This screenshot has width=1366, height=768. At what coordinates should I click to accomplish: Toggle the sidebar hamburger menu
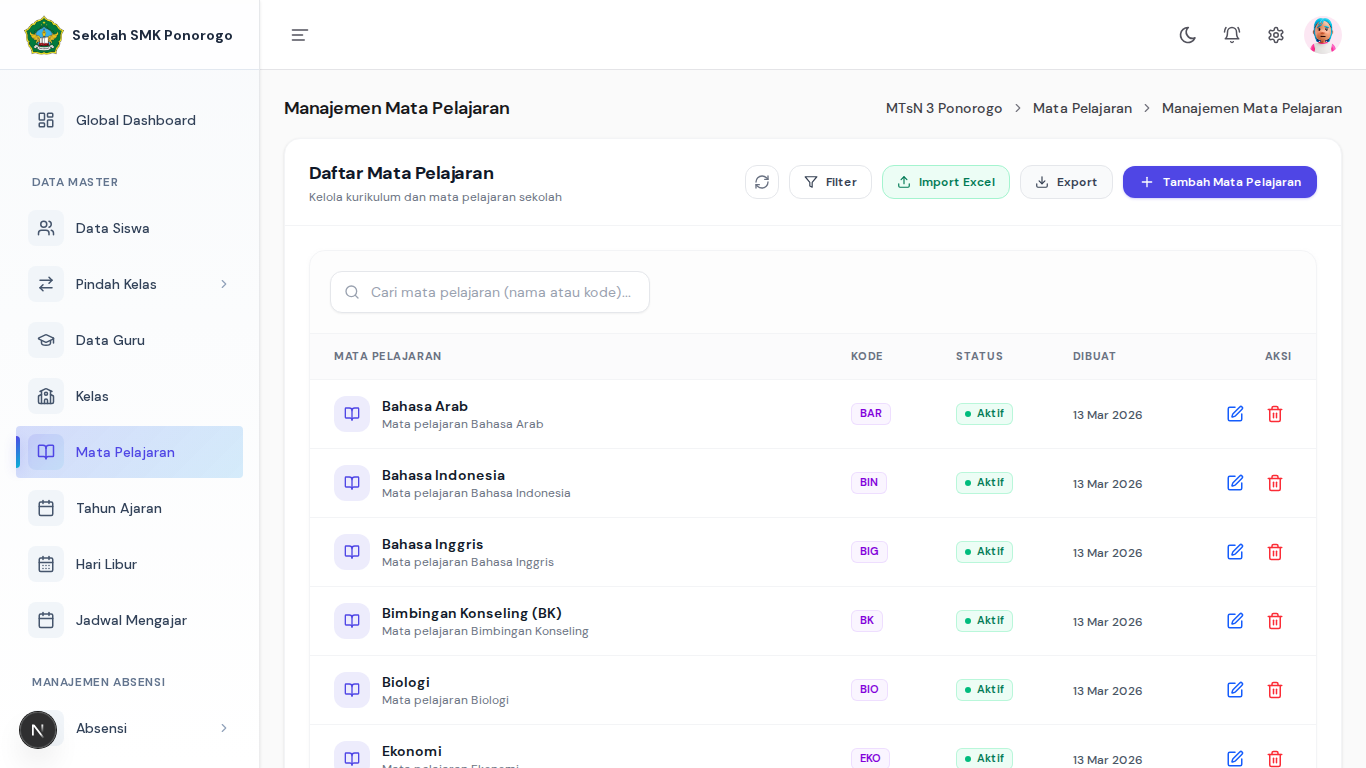(300, 35)
